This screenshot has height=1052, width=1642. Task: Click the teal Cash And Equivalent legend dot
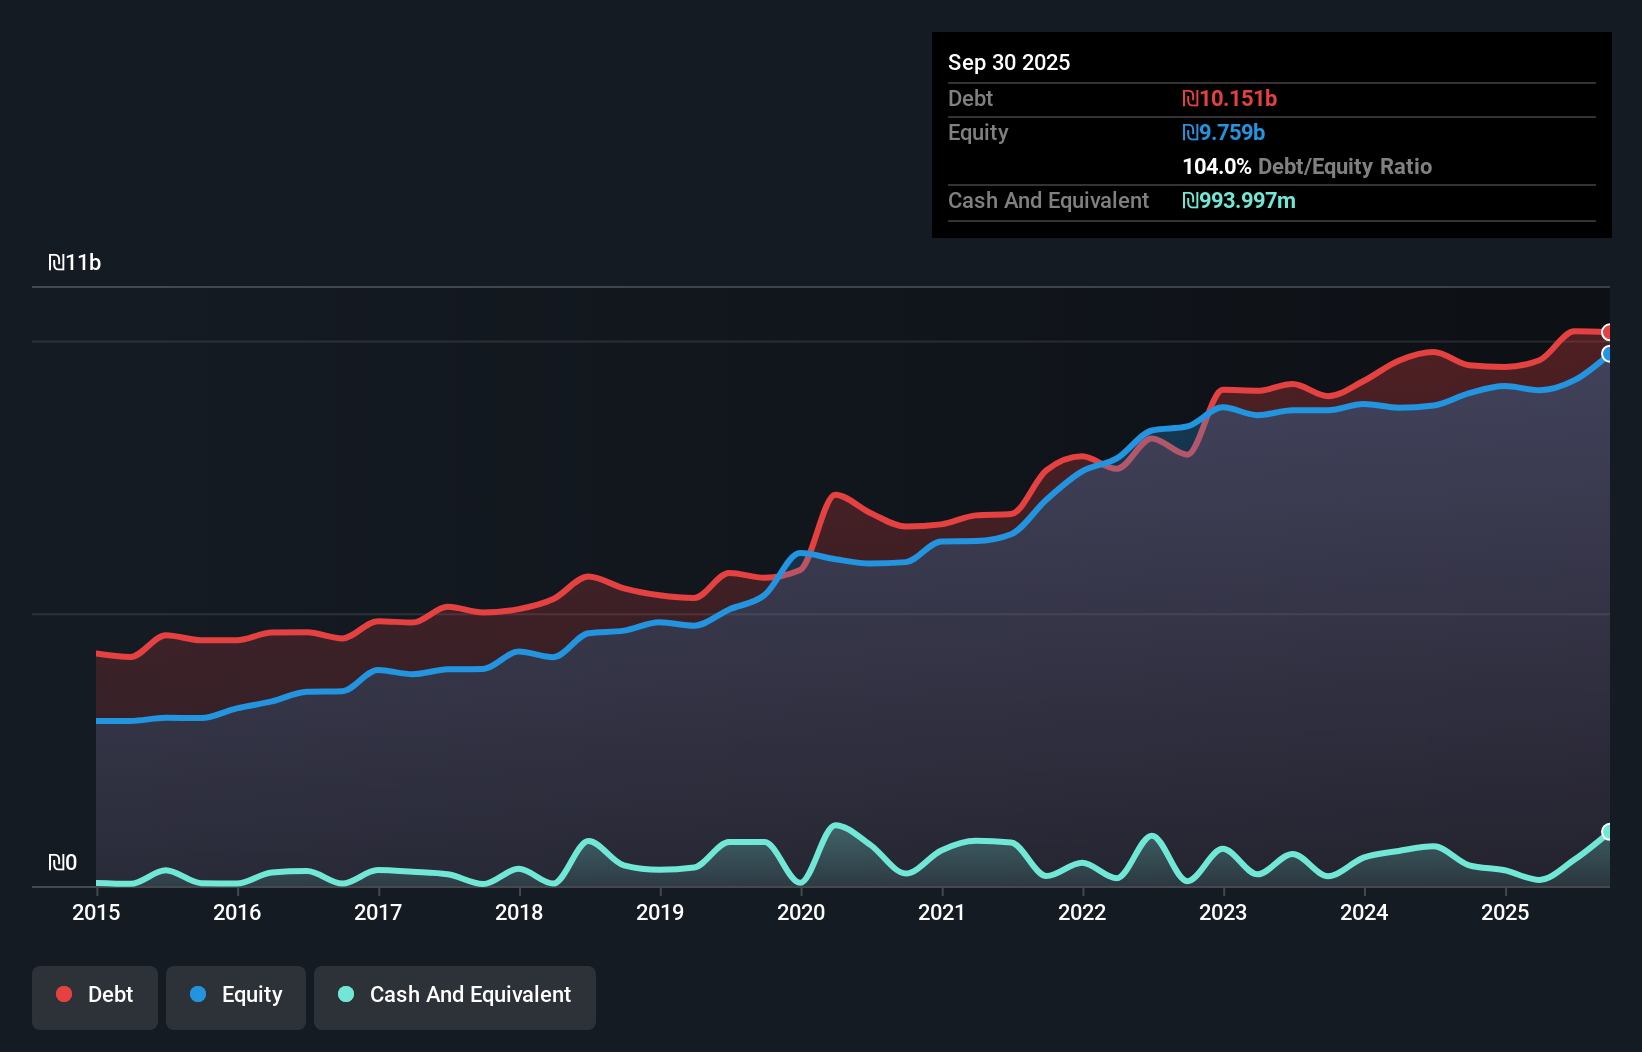pyautogui.click(x=345, y=994)
